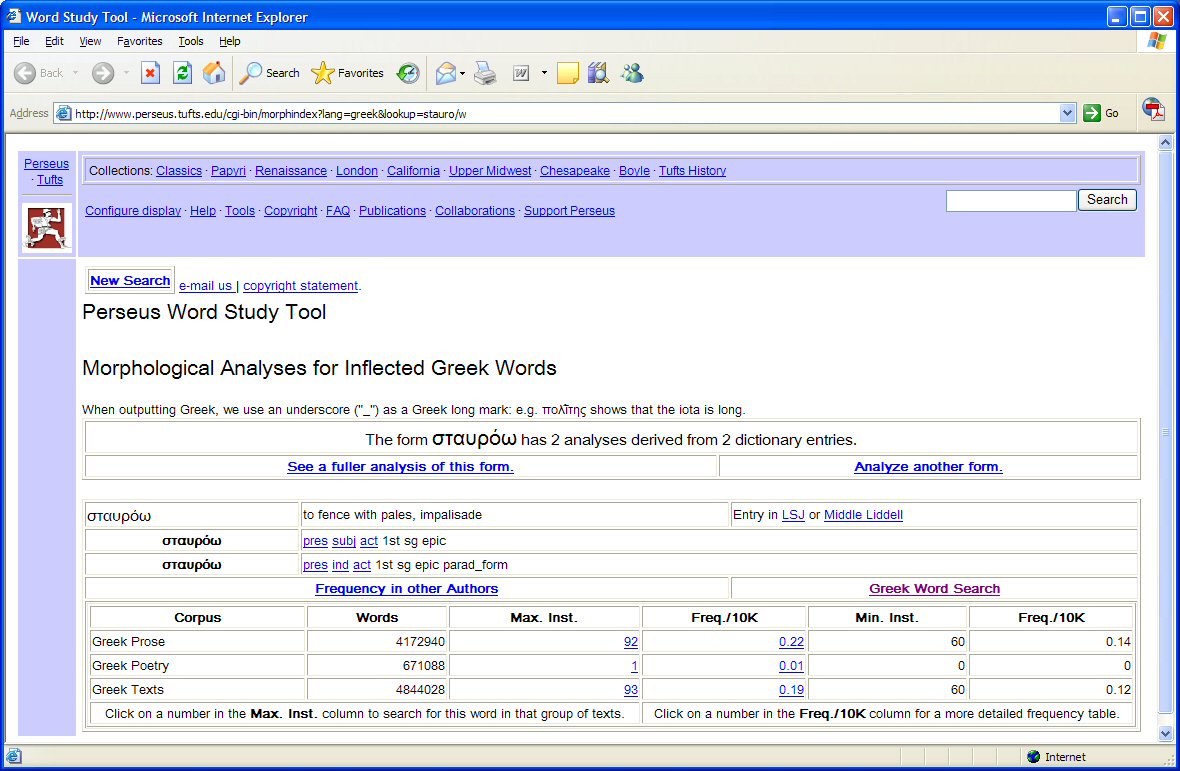The height and width of the screenshot is (771, 1180).
Task: Launch the Messenger toolbar icon
Action: click(x=631, y=73)
